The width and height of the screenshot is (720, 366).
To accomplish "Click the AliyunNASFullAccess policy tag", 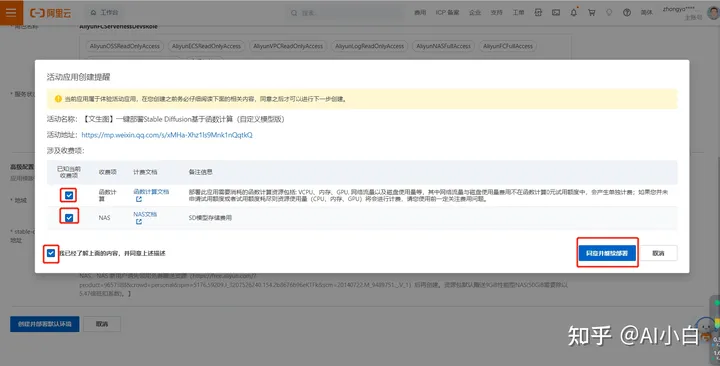I will tap(443, 46).
